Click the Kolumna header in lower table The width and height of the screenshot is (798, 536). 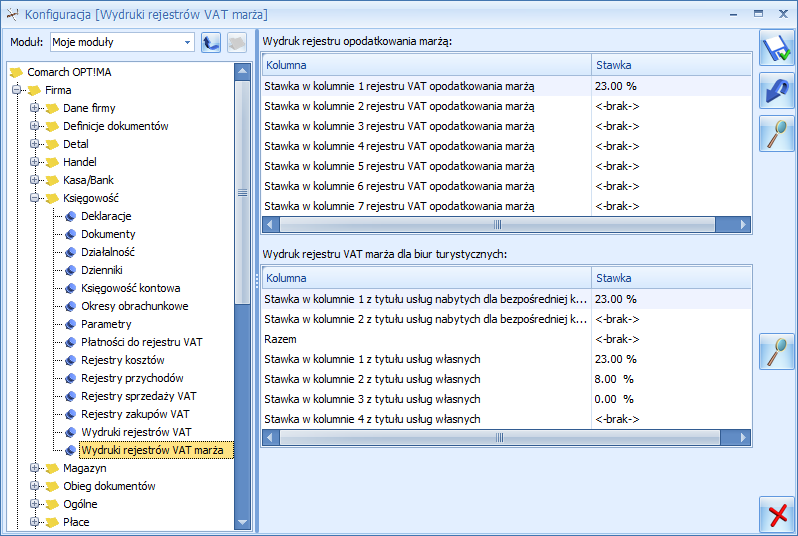point(426,278)
